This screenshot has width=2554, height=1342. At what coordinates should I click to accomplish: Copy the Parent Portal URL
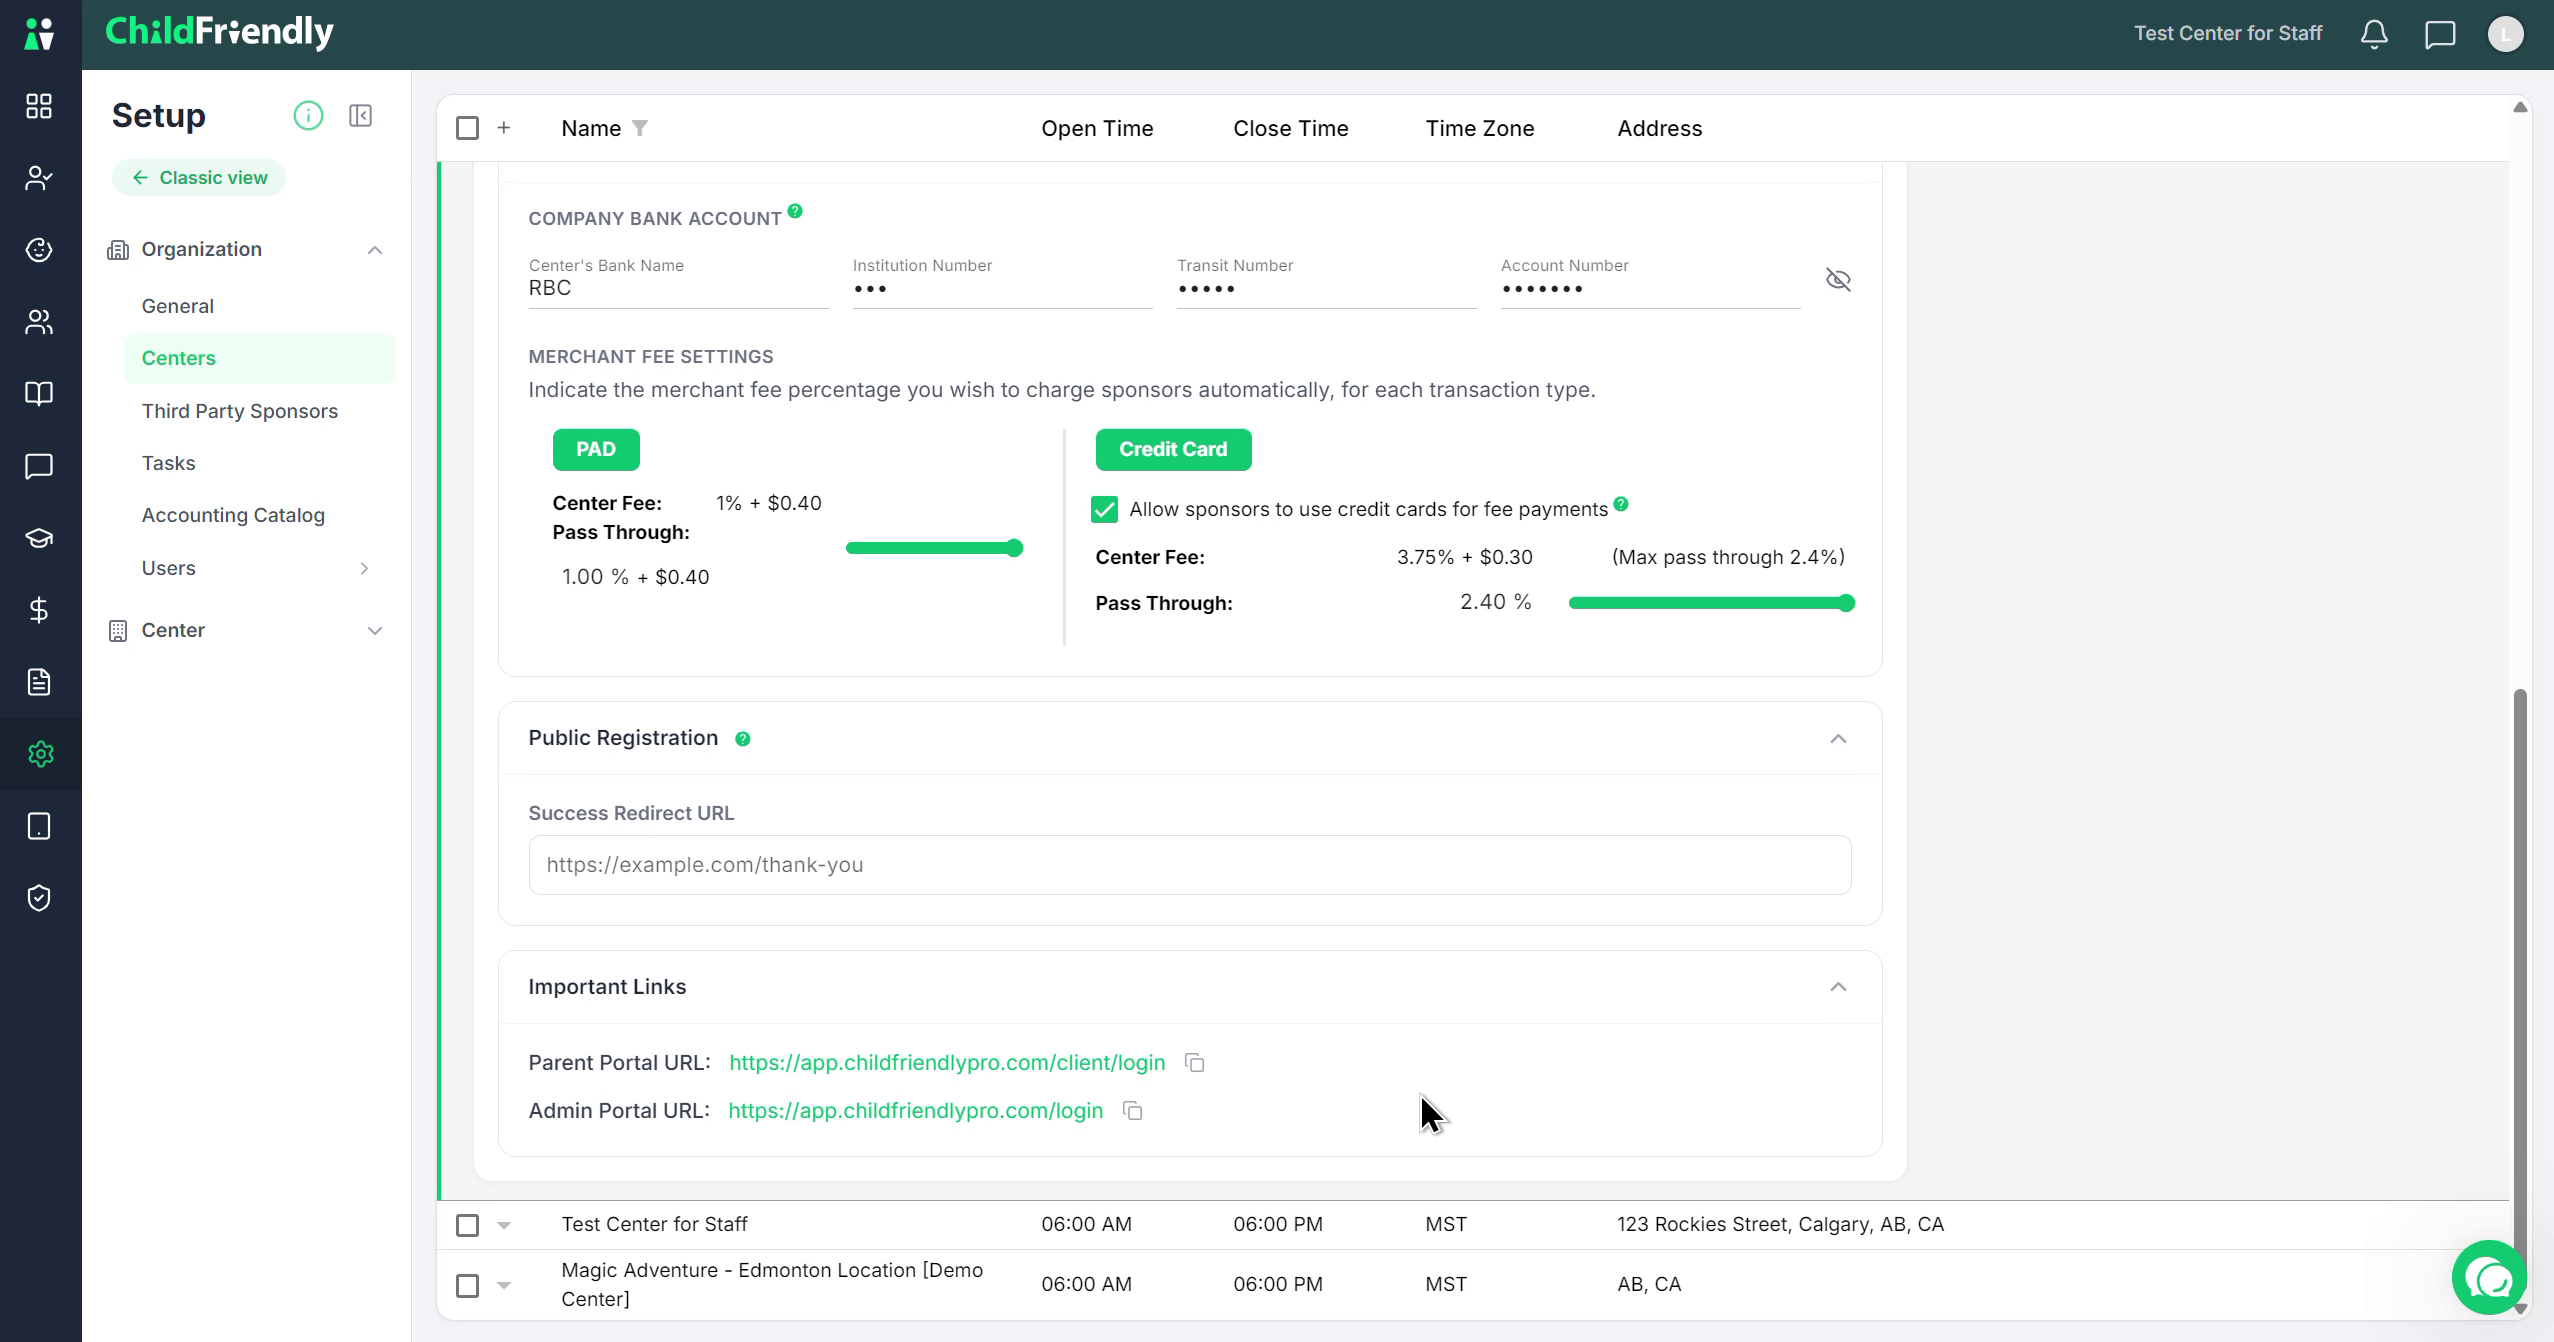[1194, 1062]
